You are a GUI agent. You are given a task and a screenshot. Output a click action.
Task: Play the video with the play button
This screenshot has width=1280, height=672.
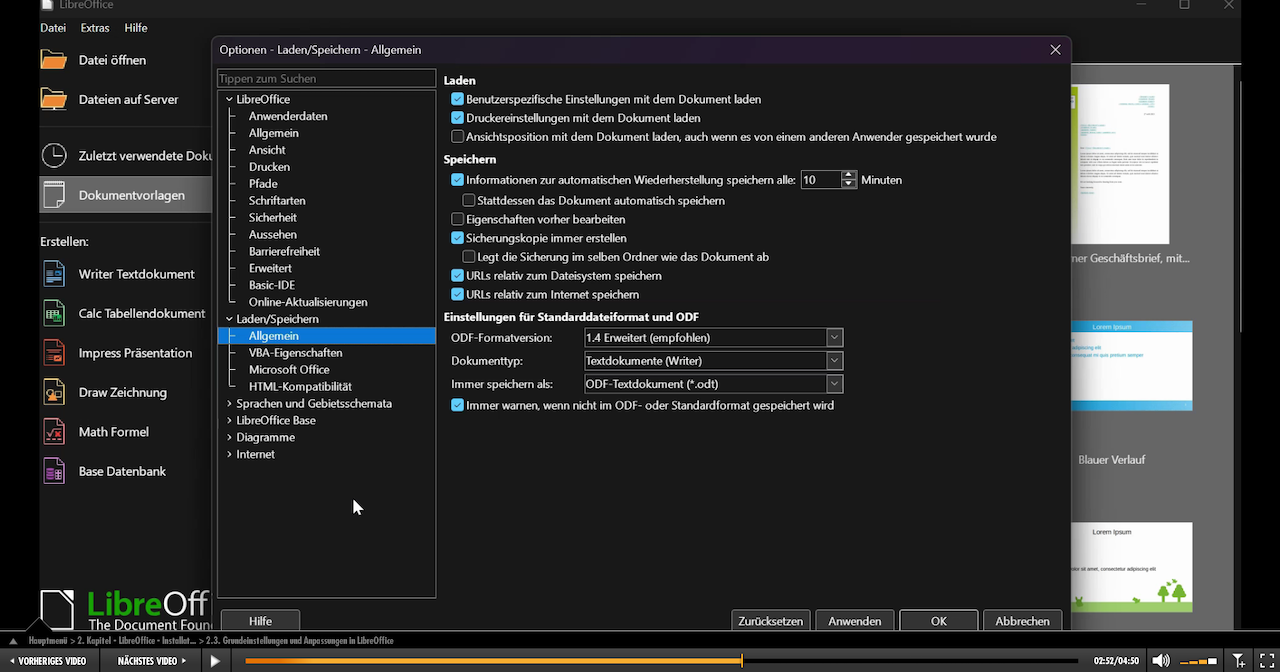[x=214, y=661]
